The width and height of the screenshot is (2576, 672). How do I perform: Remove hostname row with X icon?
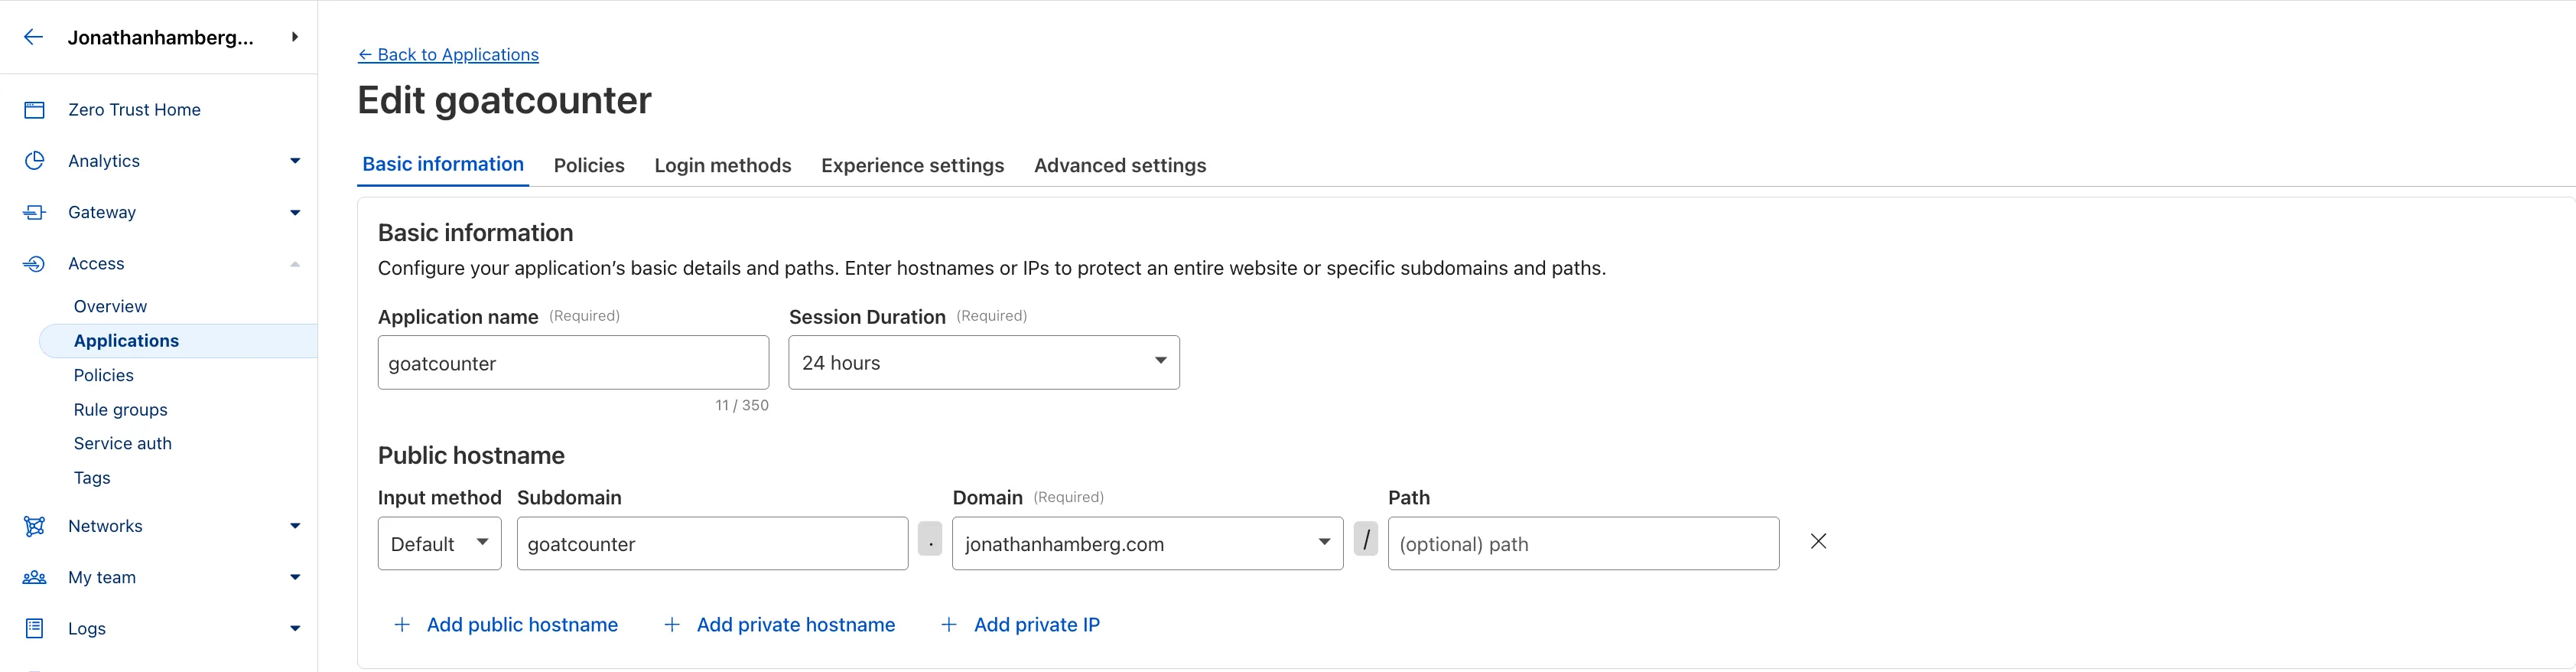[1818, 541]
